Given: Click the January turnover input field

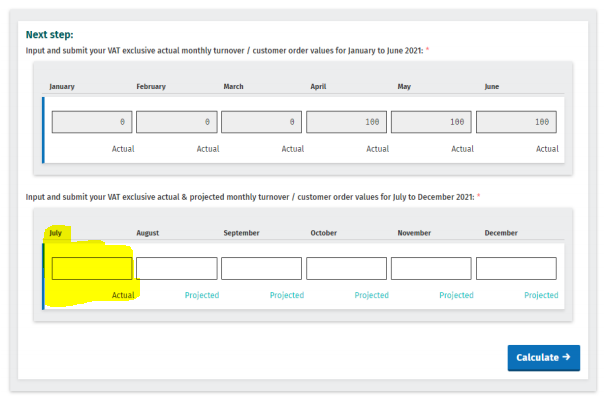Looking at the screenshot, I should pos(92,122).
